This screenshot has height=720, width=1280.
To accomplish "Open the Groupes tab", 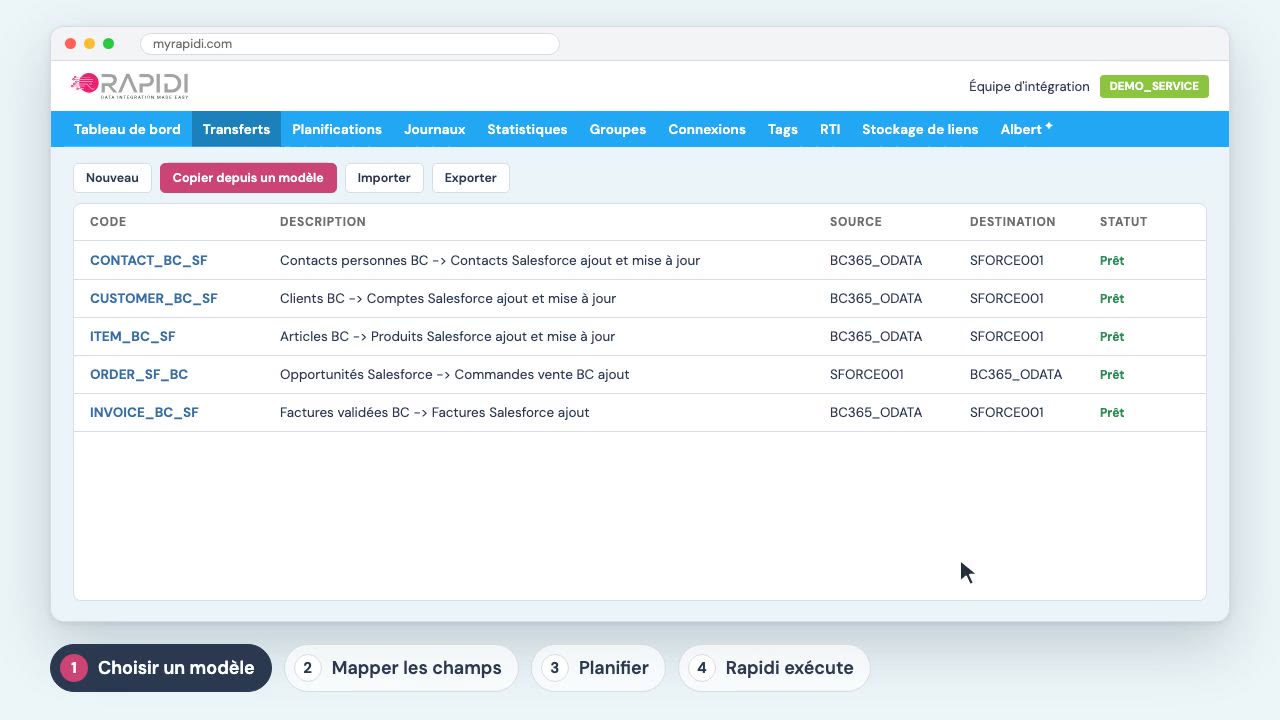I will 618,129.
